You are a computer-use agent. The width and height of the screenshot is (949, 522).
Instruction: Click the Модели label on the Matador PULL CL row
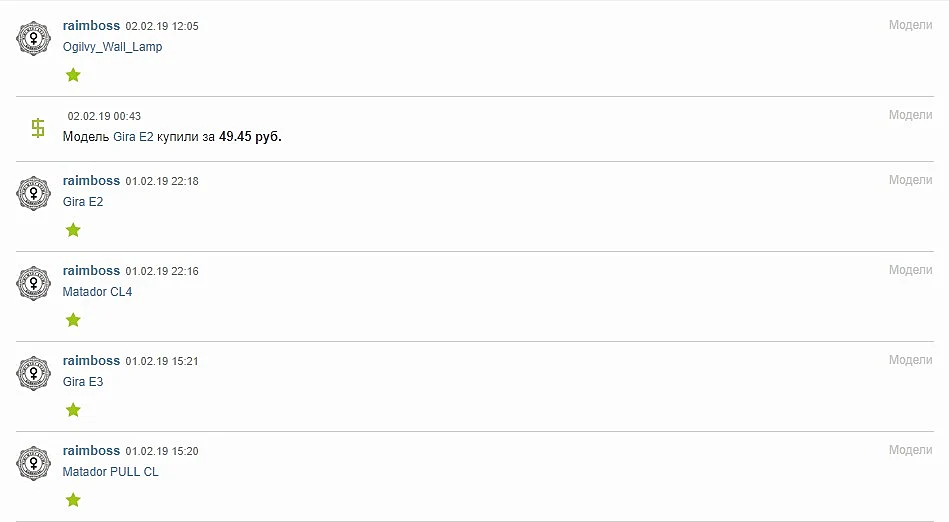(x=910, y=450)
